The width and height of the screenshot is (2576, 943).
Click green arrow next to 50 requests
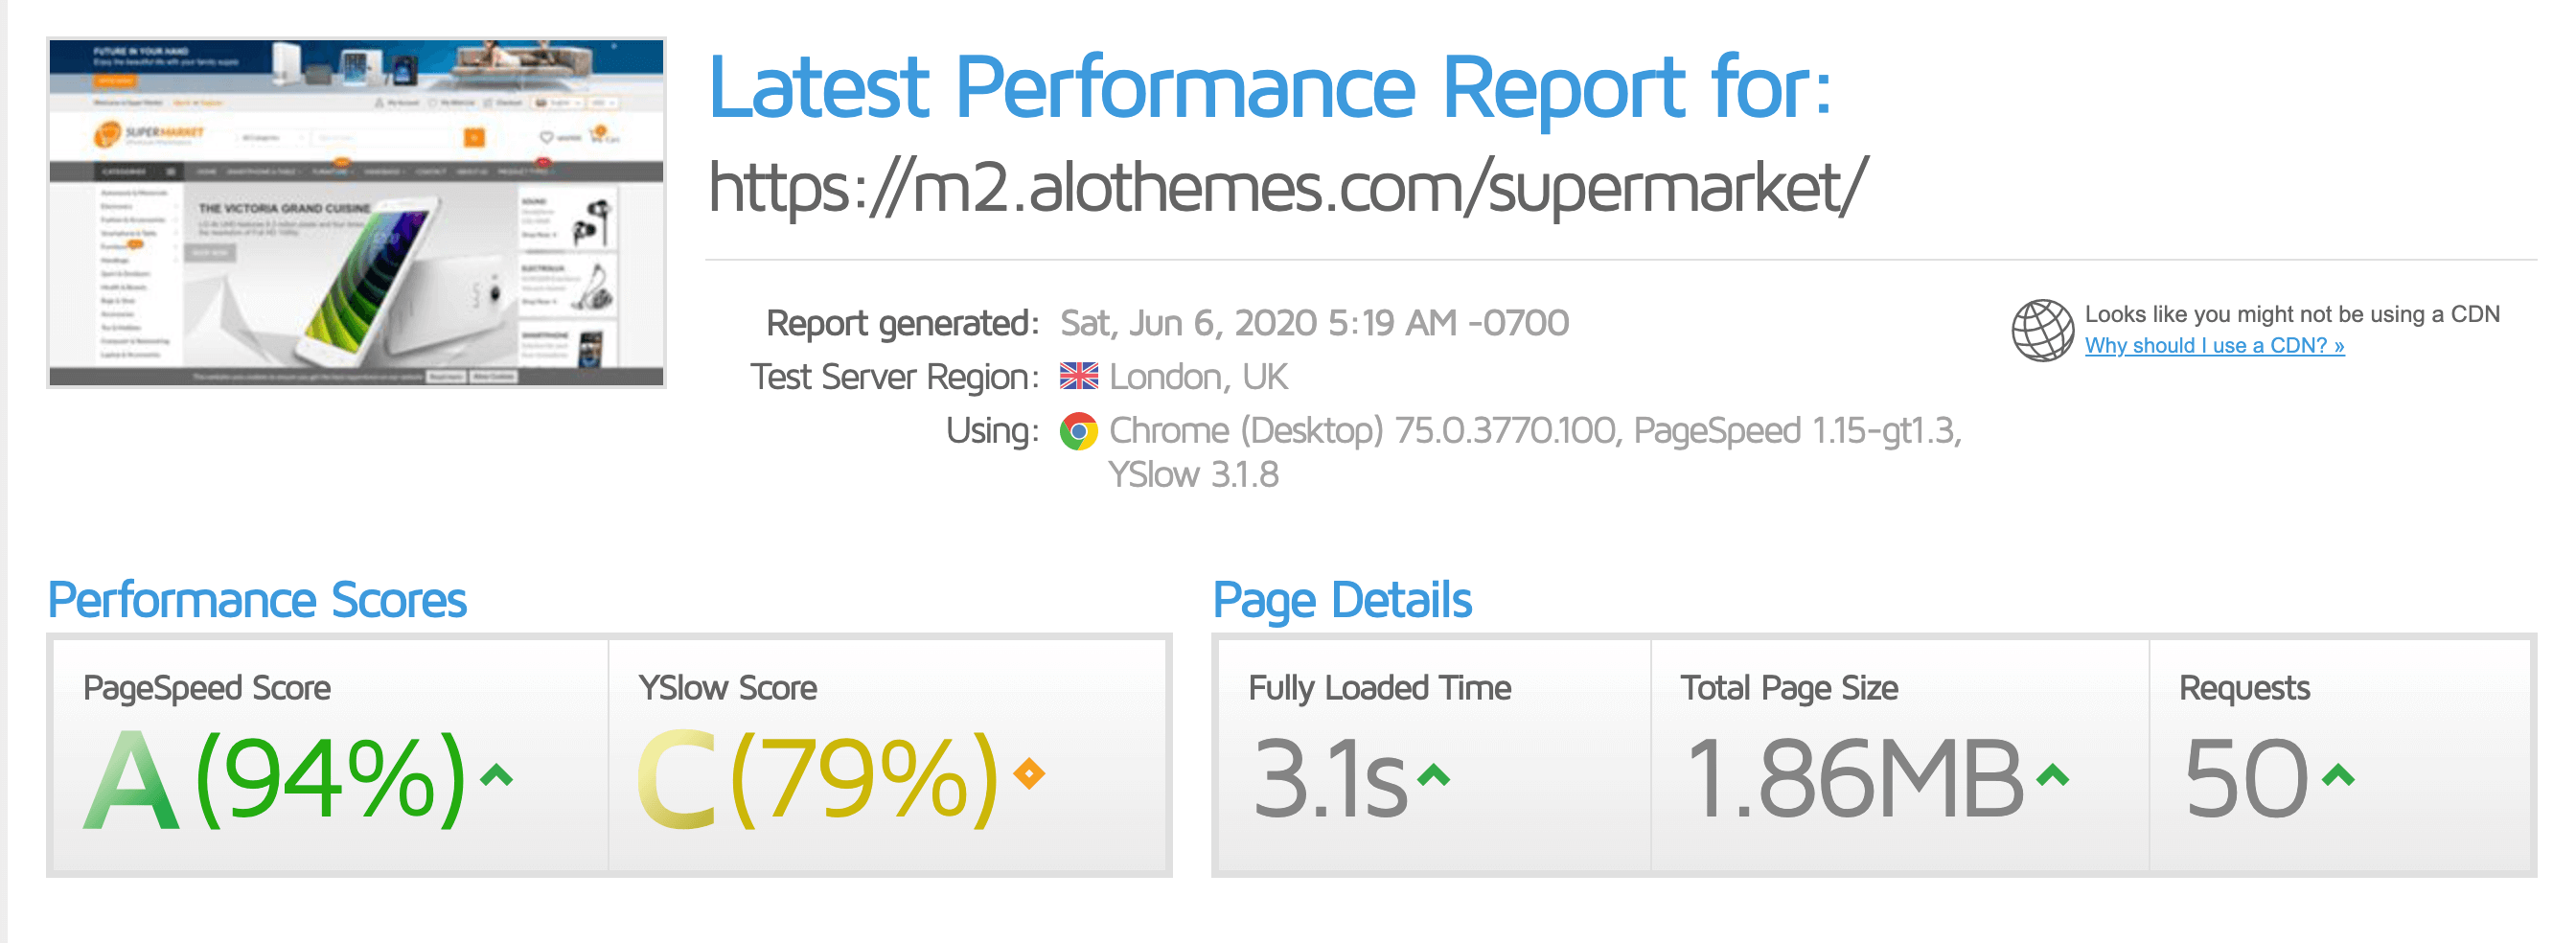click(2338, 775)
